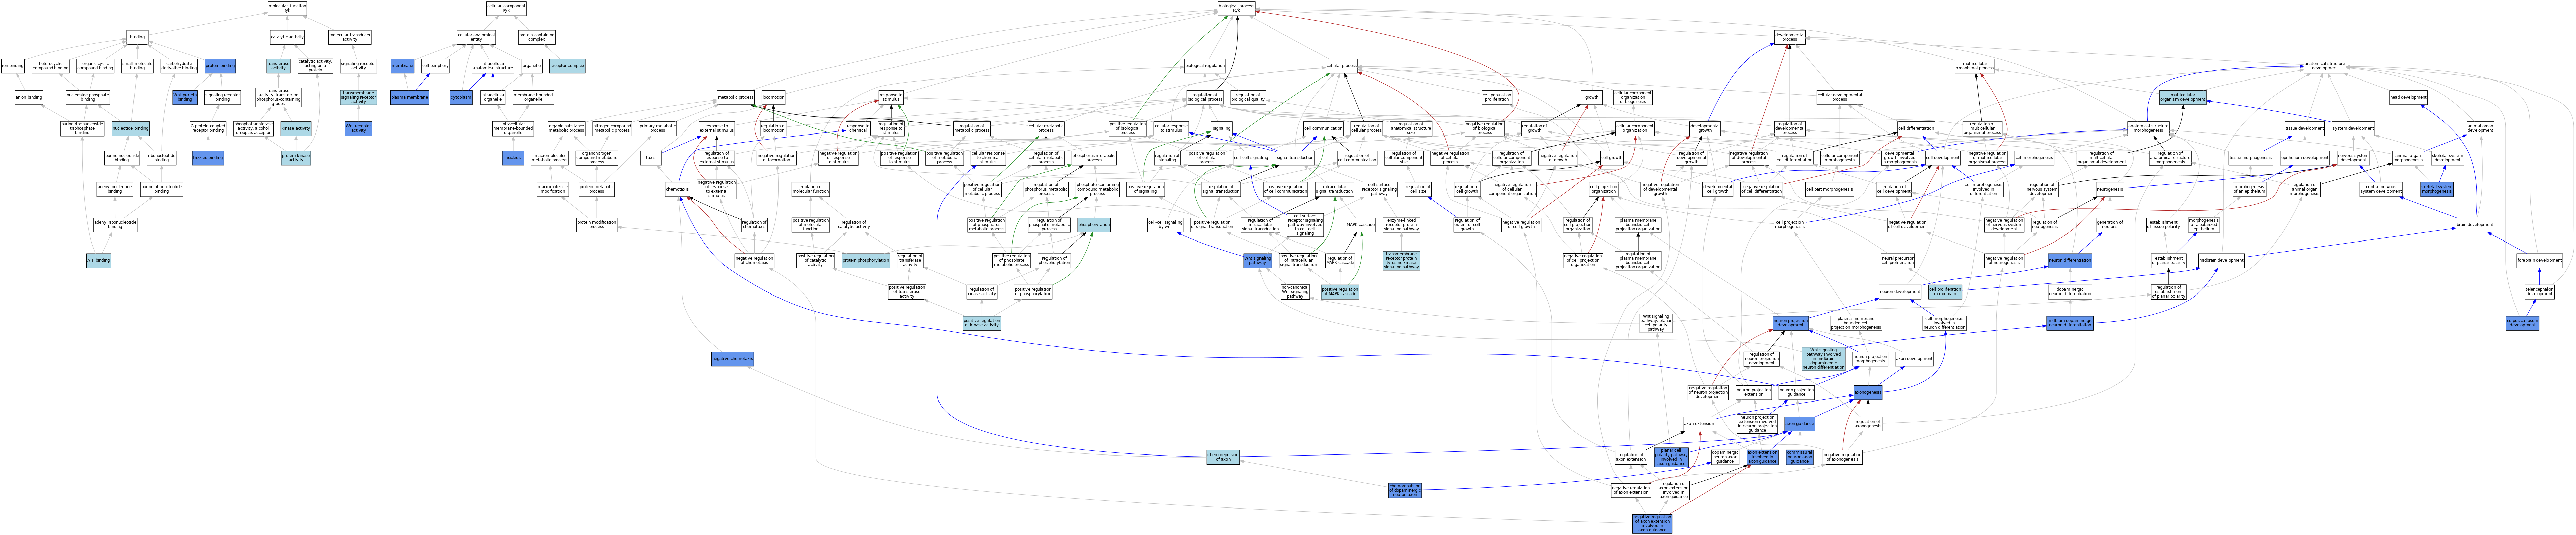Select the protein modification process node

tap(597, 225)
